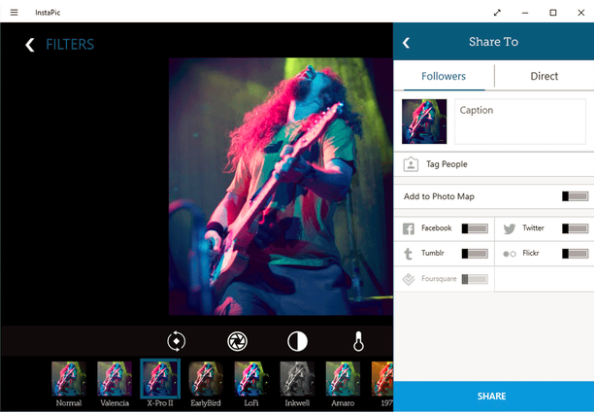Share the photo with SHARE button
The width and height of the screenshot is (594, 412).
click(x=493, y=396)
